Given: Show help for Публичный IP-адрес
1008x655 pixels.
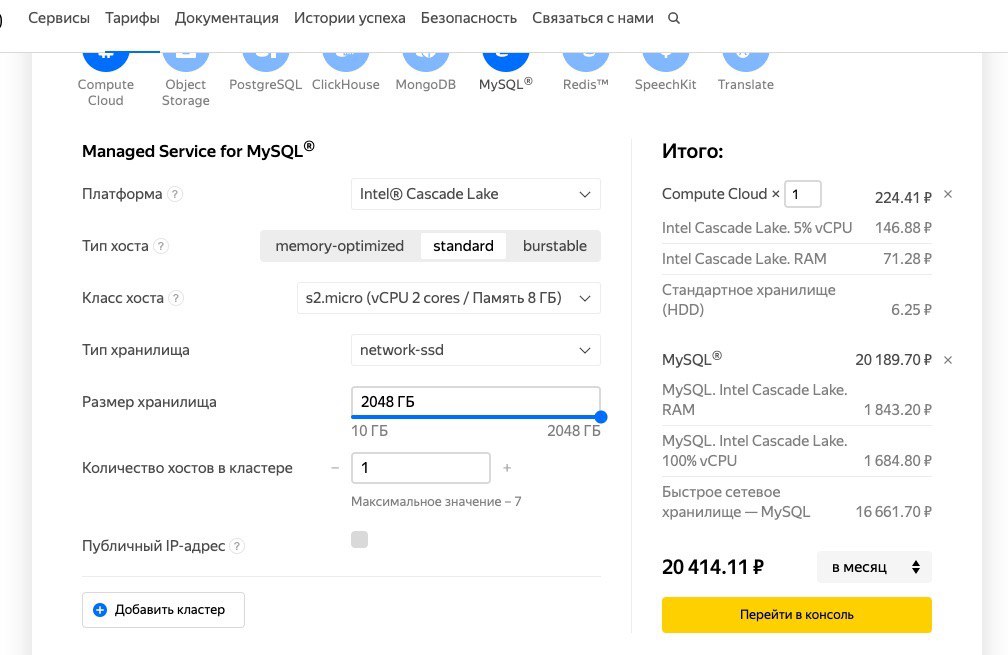Looking at the screenshot, I should pyautogui.click(x=237, y=546).
